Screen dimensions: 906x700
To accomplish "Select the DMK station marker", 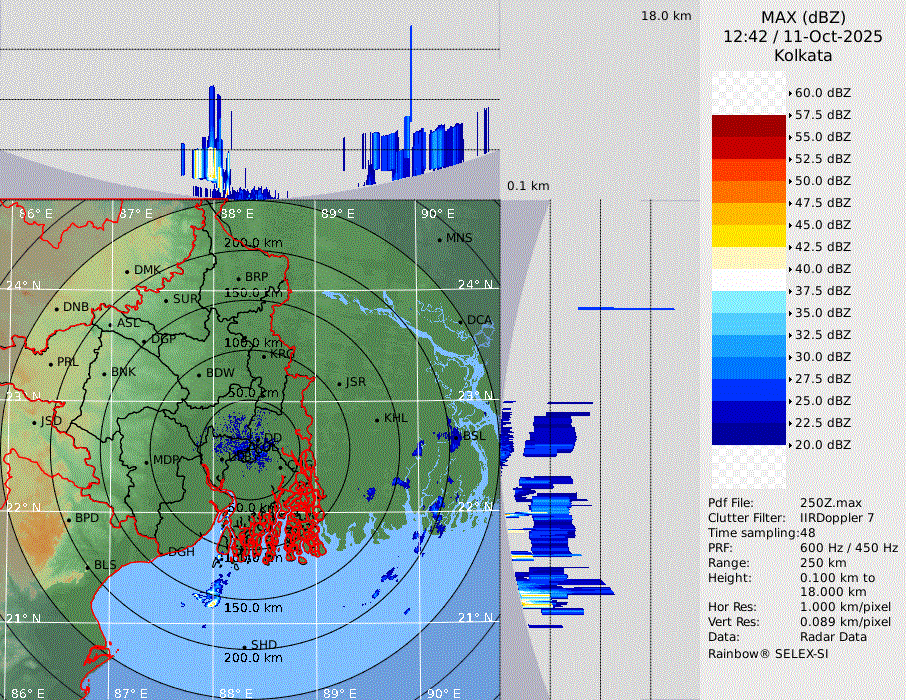I will point(127,271).
